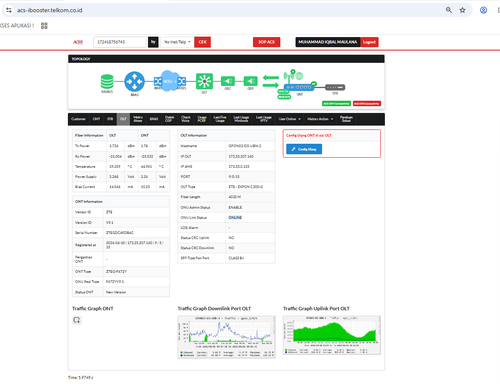Click the black 'by' button beside the number field
The height and width of the screenshot is (384, 500).
tap(153, 42)
